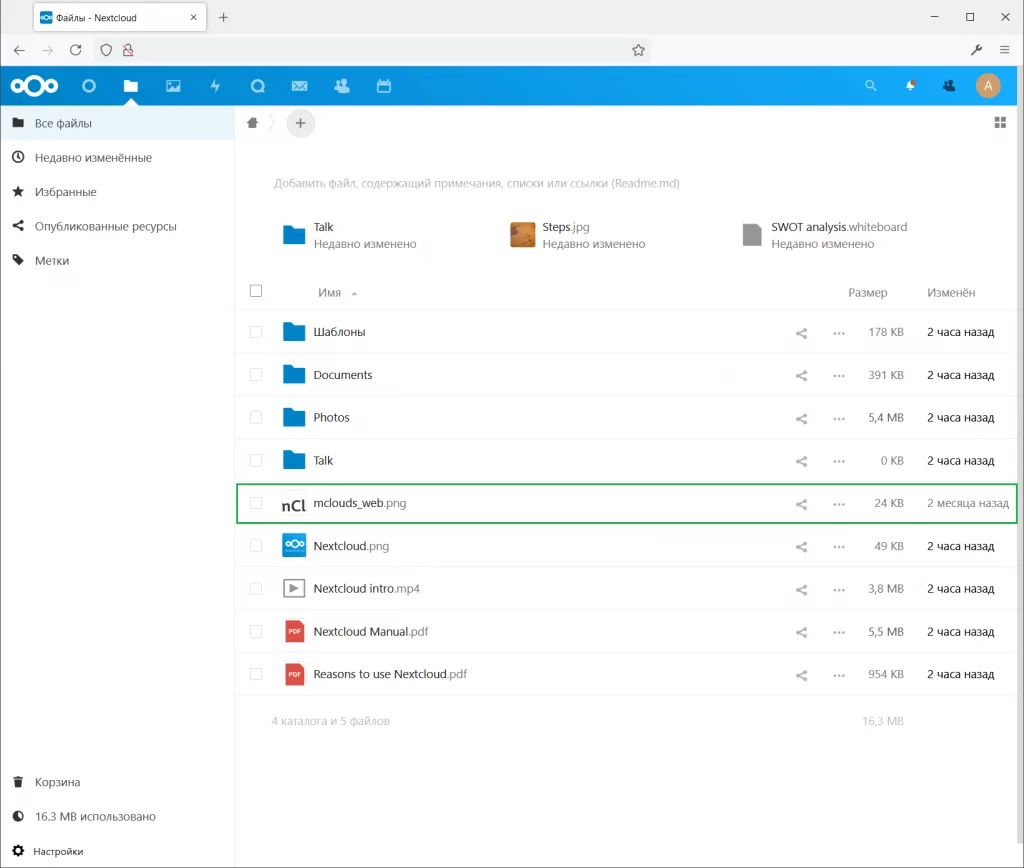This screenshot has width=1024, height=868.
Task: Click the plus button to add new file
Action: pyautogui.click(x=300, y=123)
